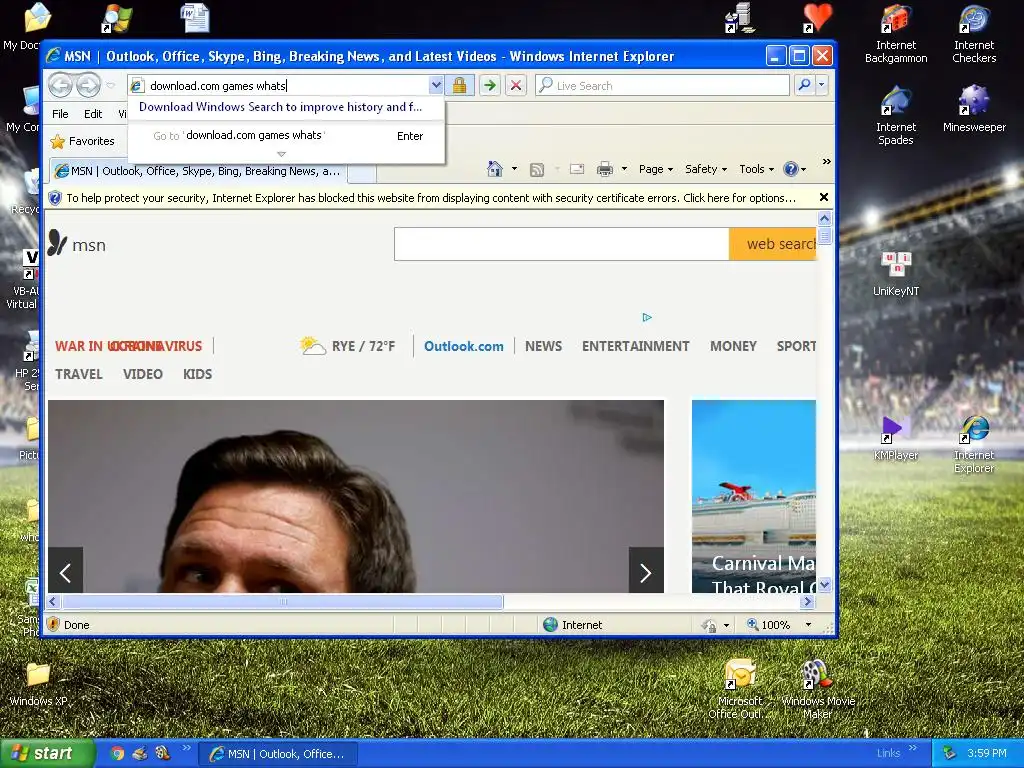The image size is (1024, 768).
Task: Open search provider options dropdown
Action: pyautogui.click(x=822, y=85)
